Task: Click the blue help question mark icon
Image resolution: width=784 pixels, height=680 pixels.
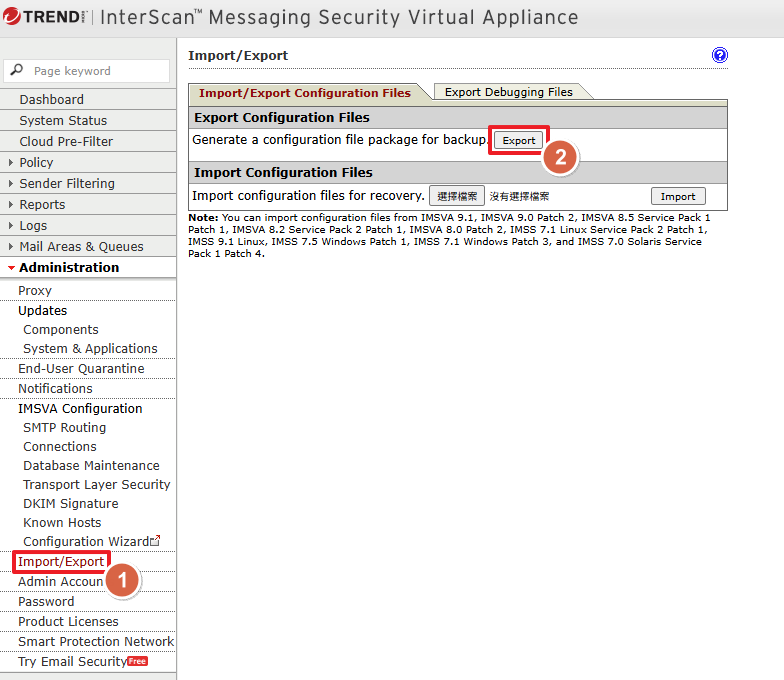Action: point(720,56)
